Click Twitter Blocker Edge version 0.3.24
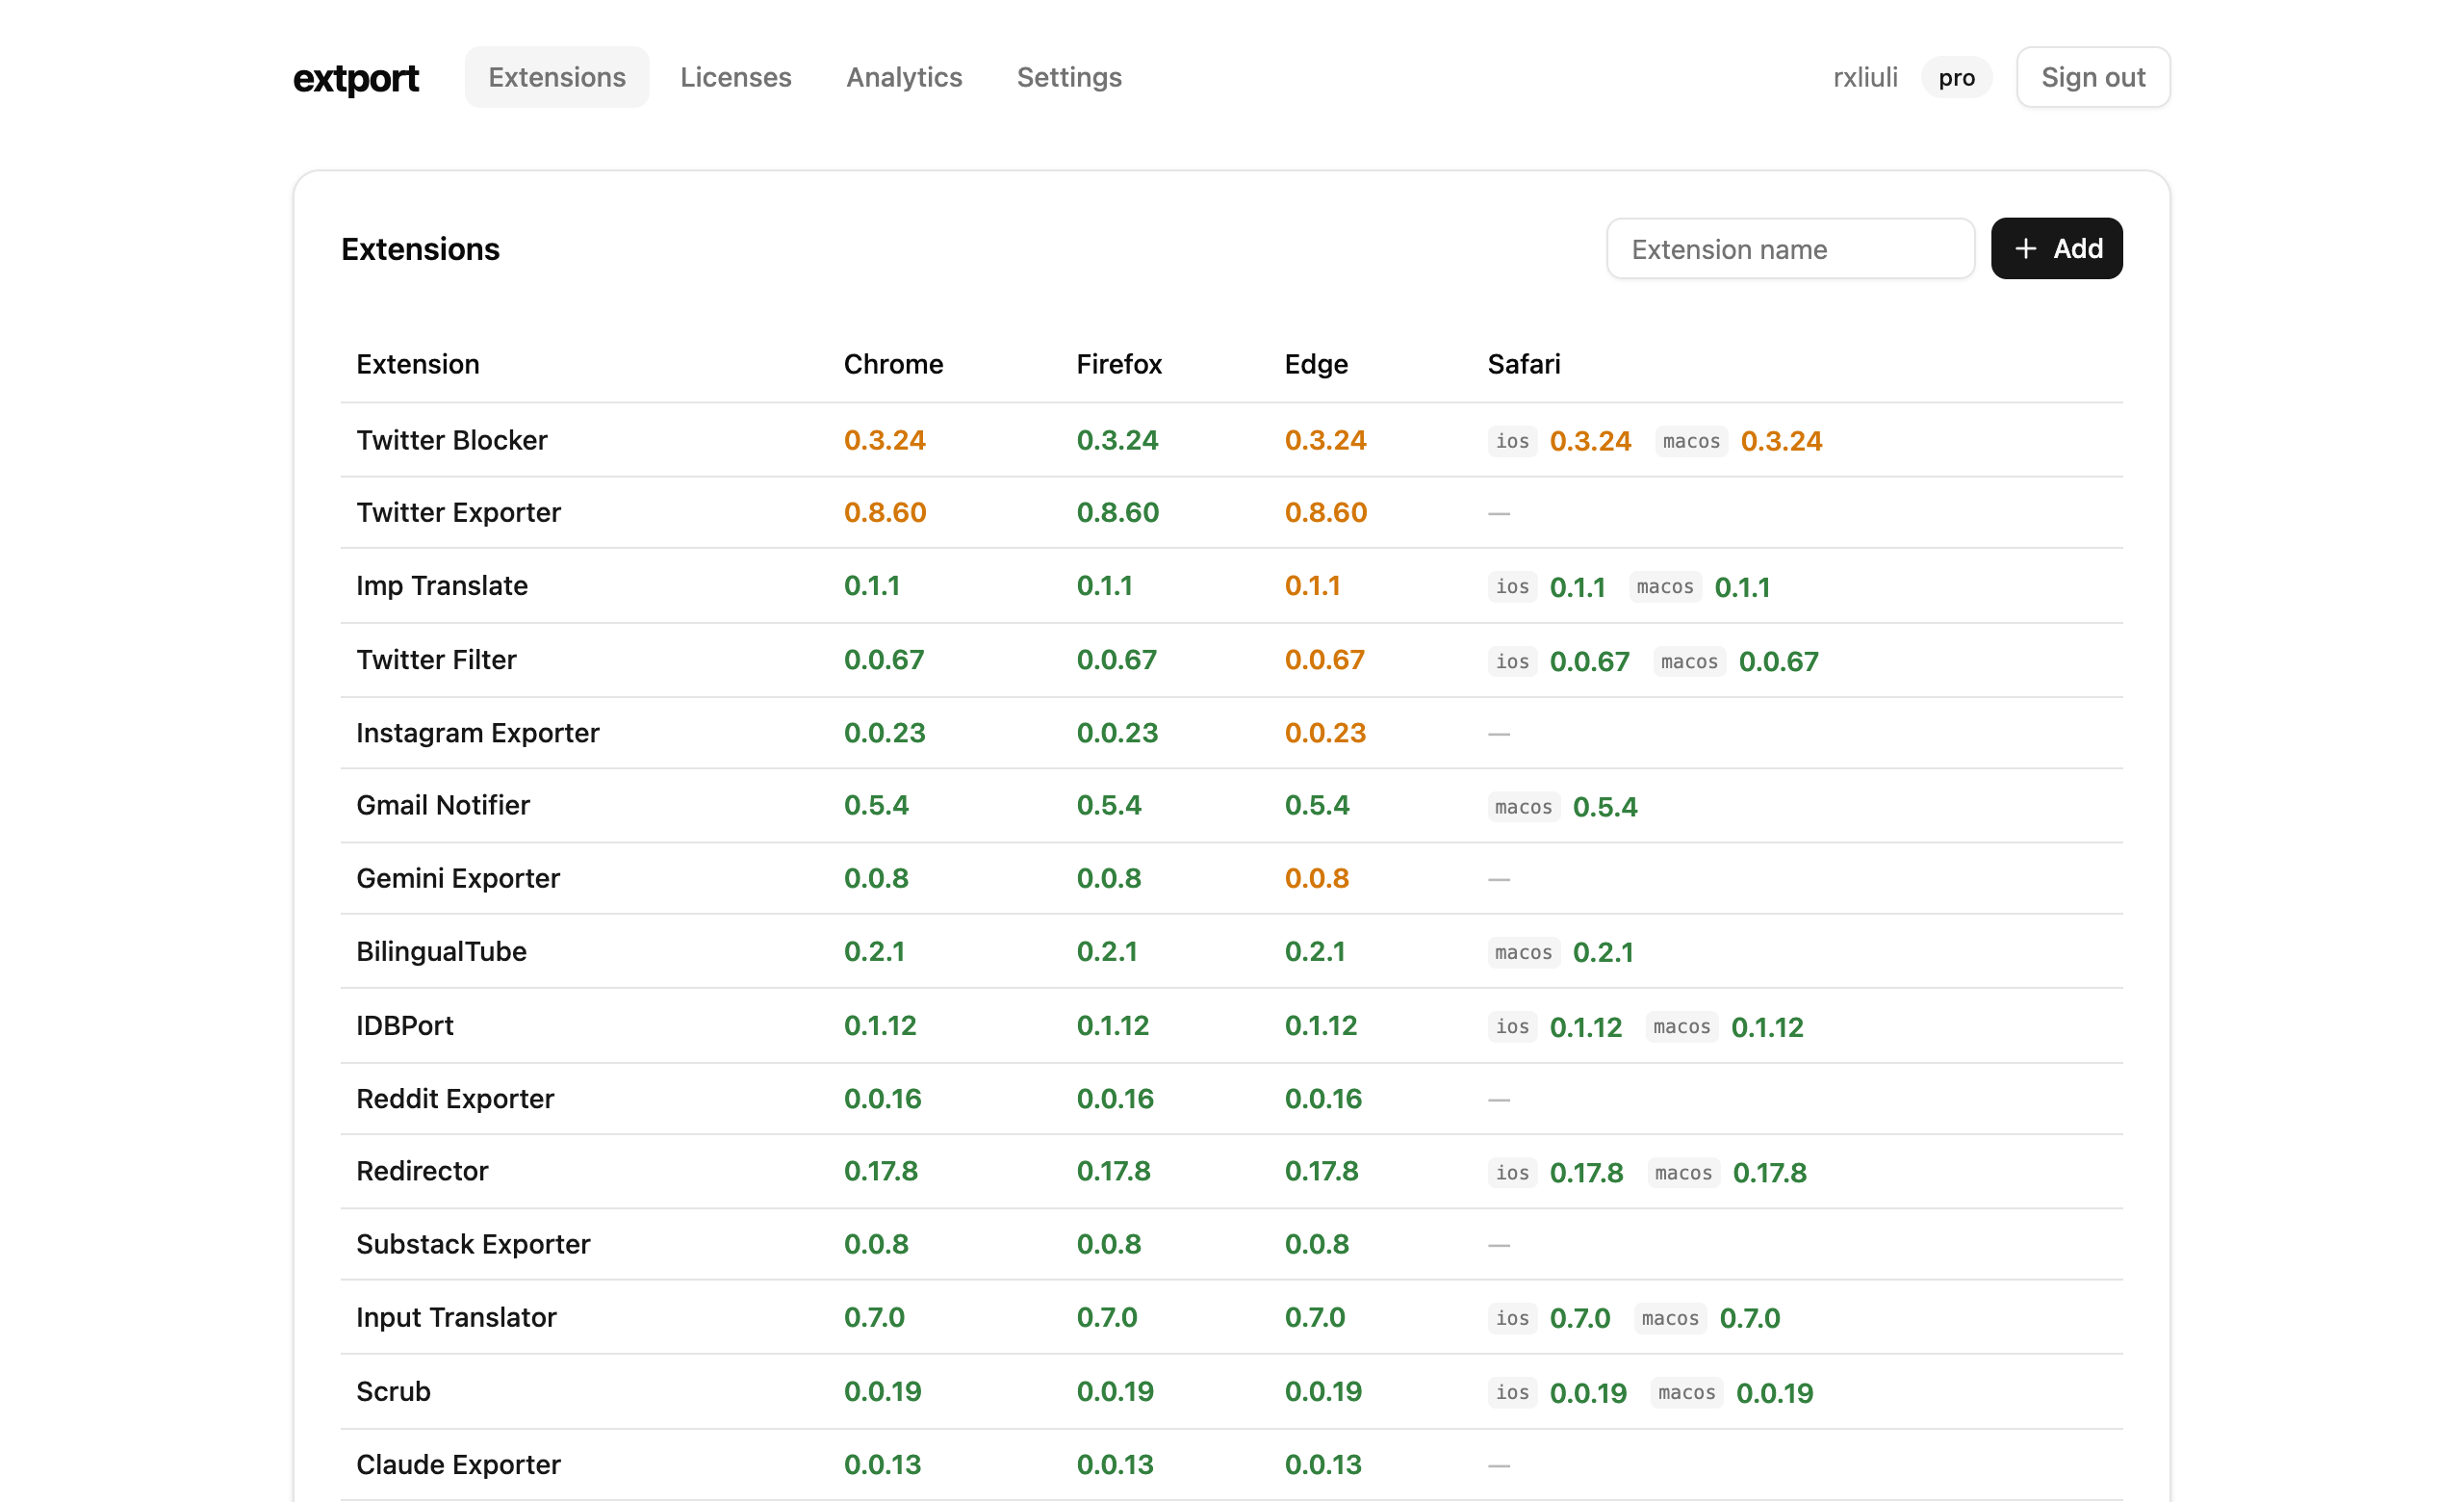The image size is (2464, 1502). point(1325,440)
